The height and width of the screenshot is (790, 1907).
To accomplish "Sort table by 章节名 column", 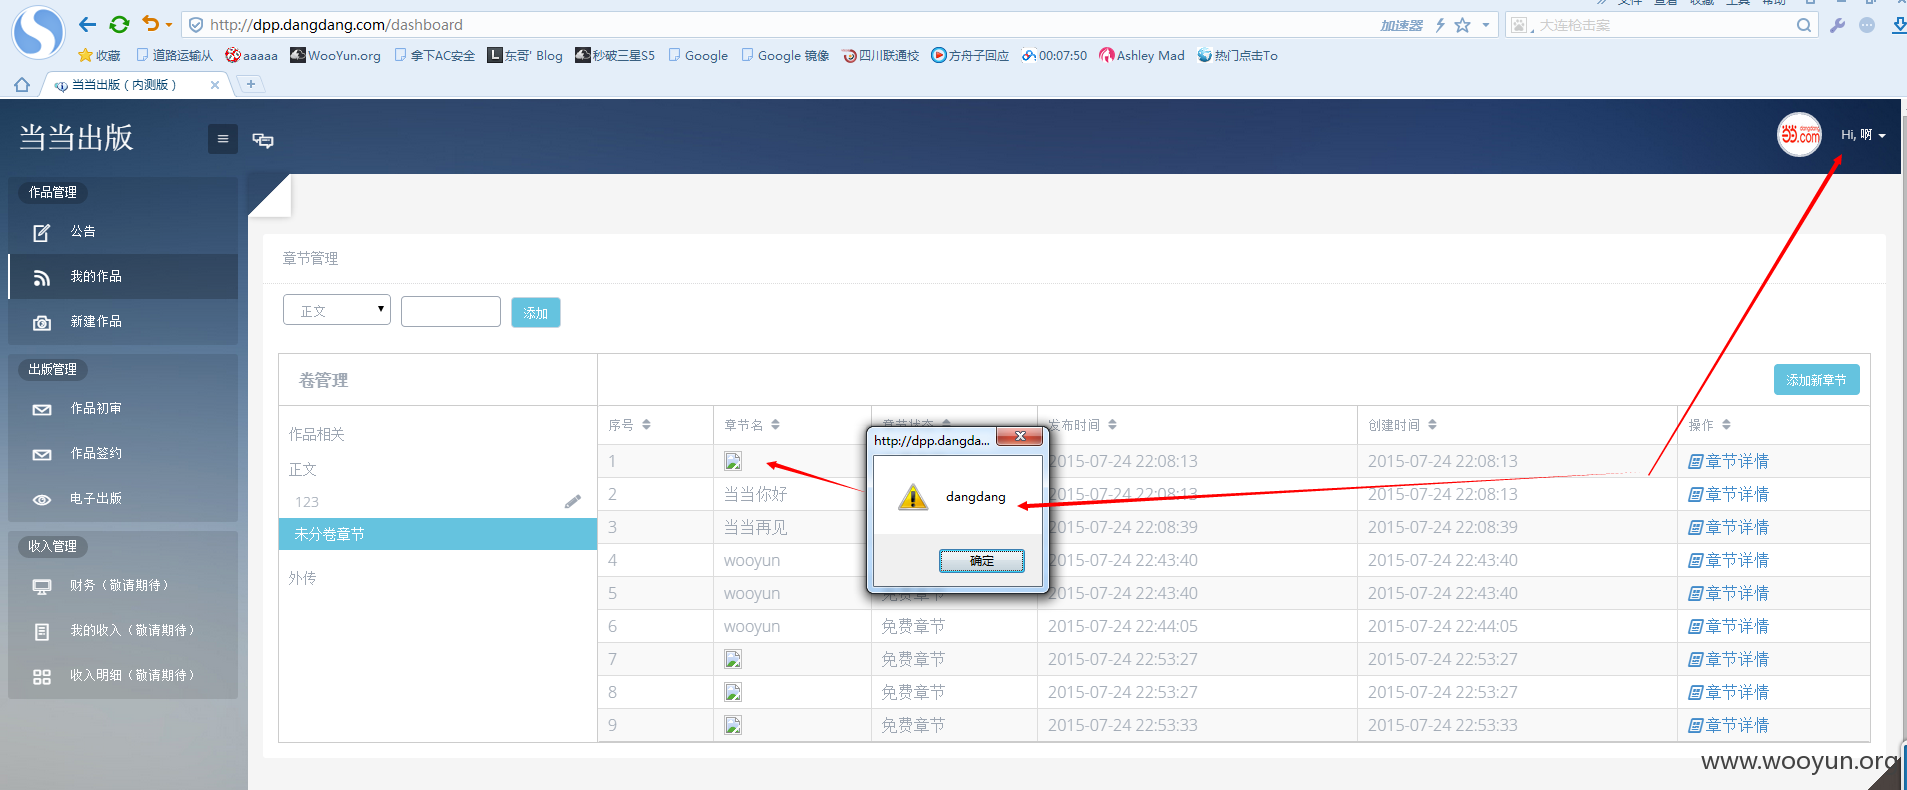I will (752, 425).
